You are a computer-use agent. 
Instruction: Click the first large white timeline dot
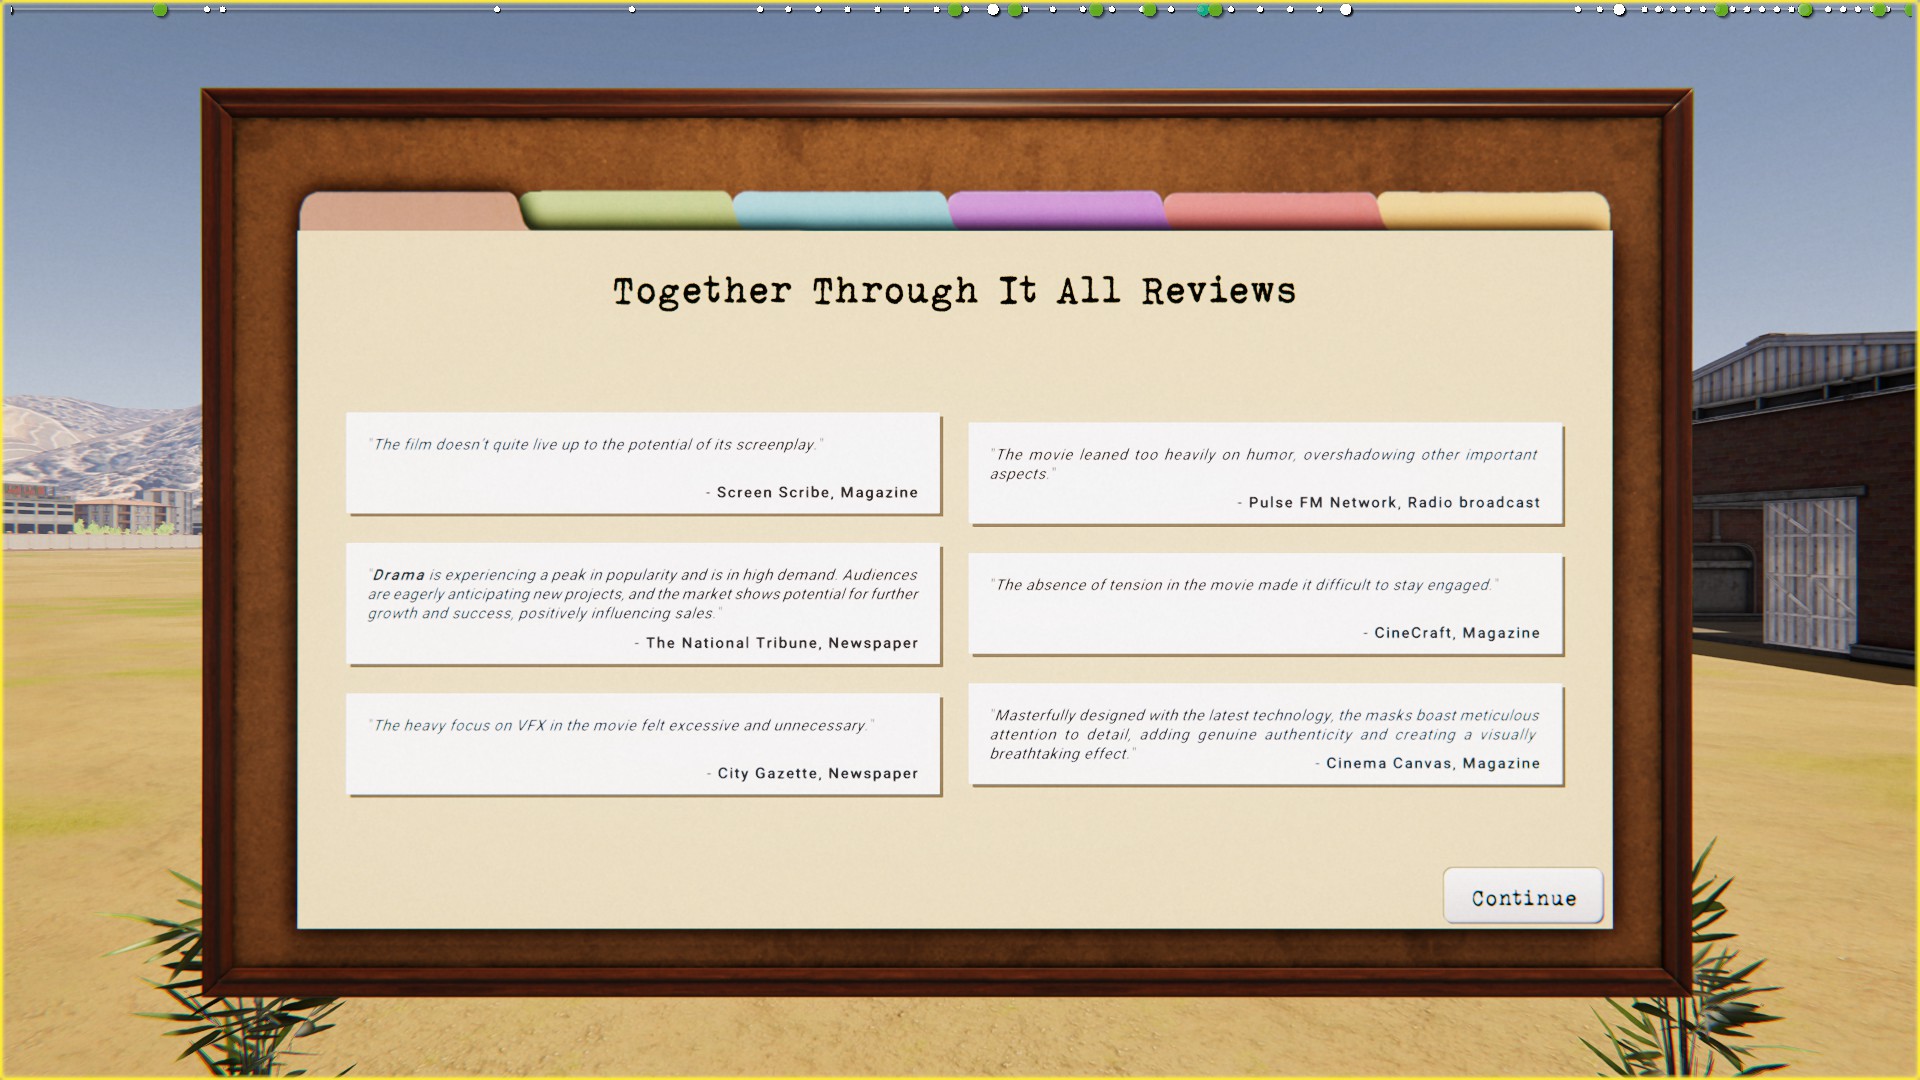993,10
